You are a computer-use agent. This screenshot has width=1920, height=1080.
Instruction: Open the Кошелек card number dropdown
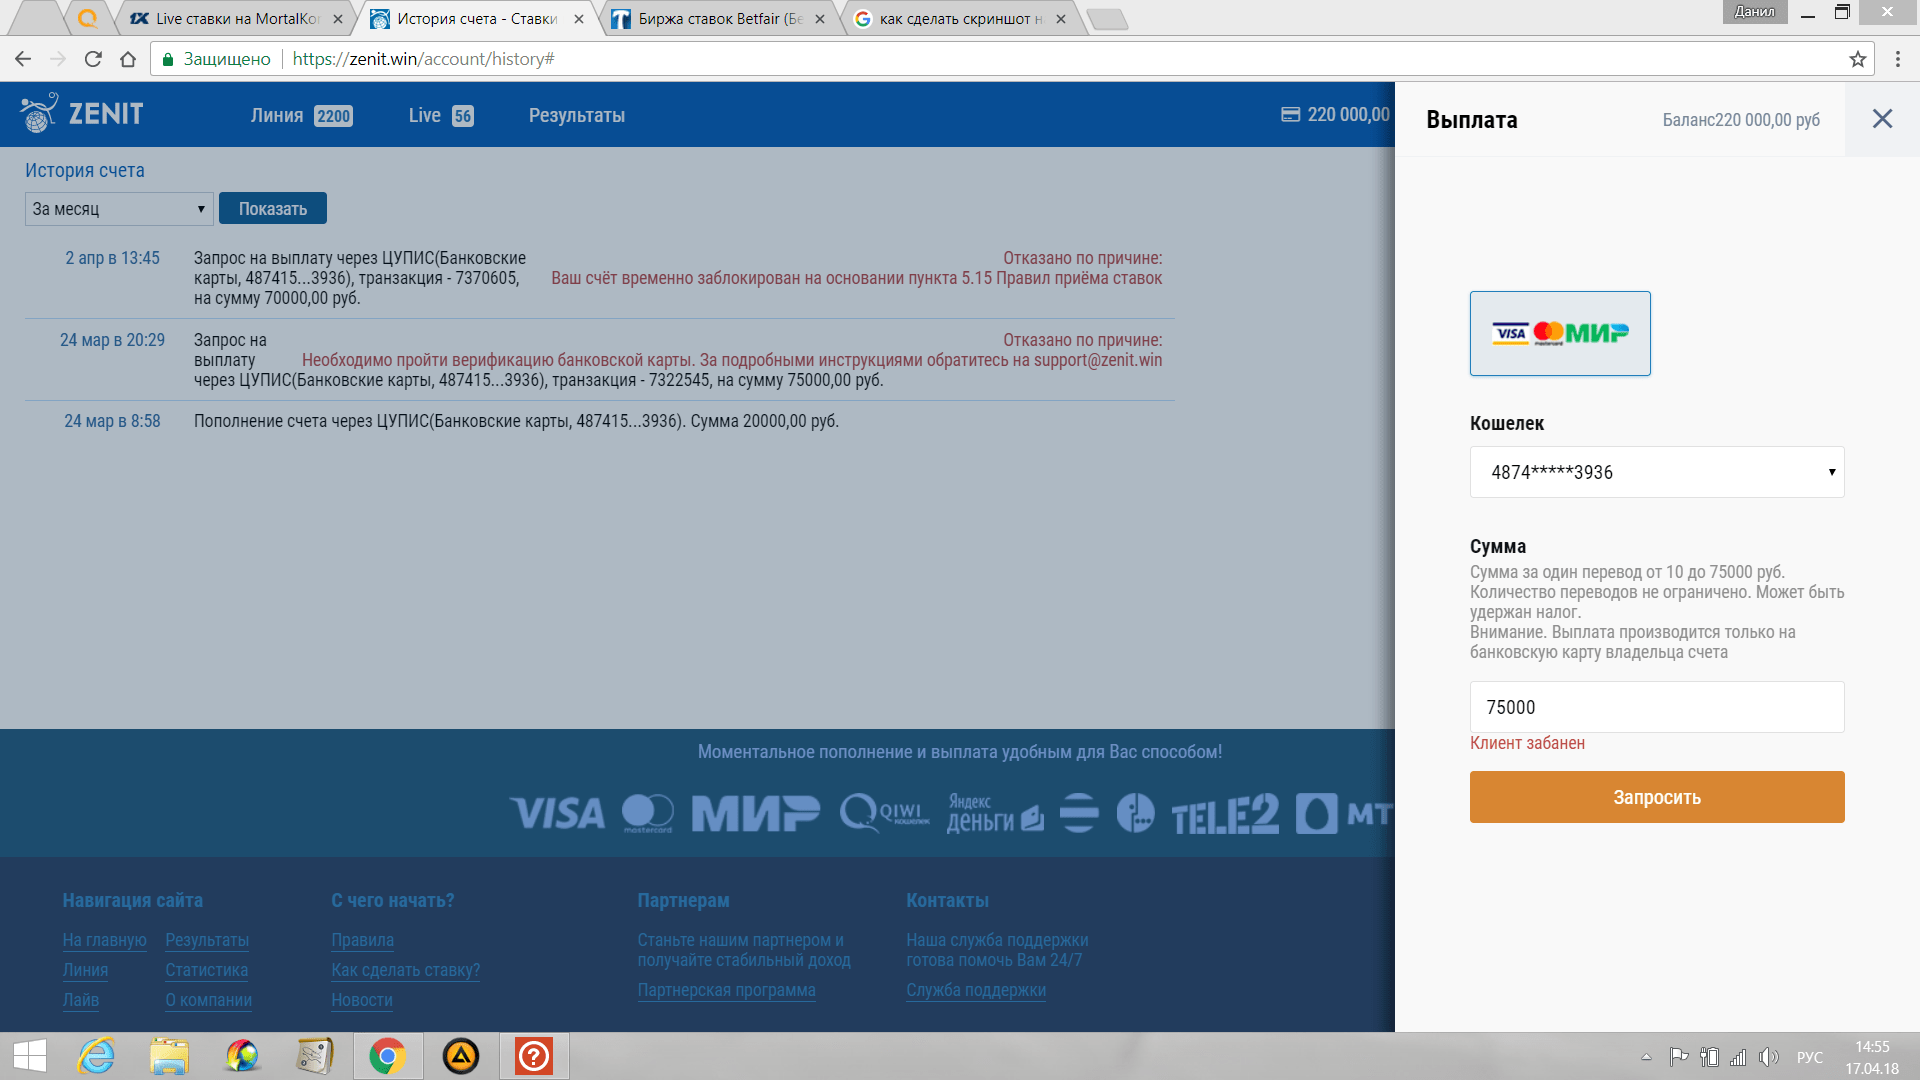1656,472
